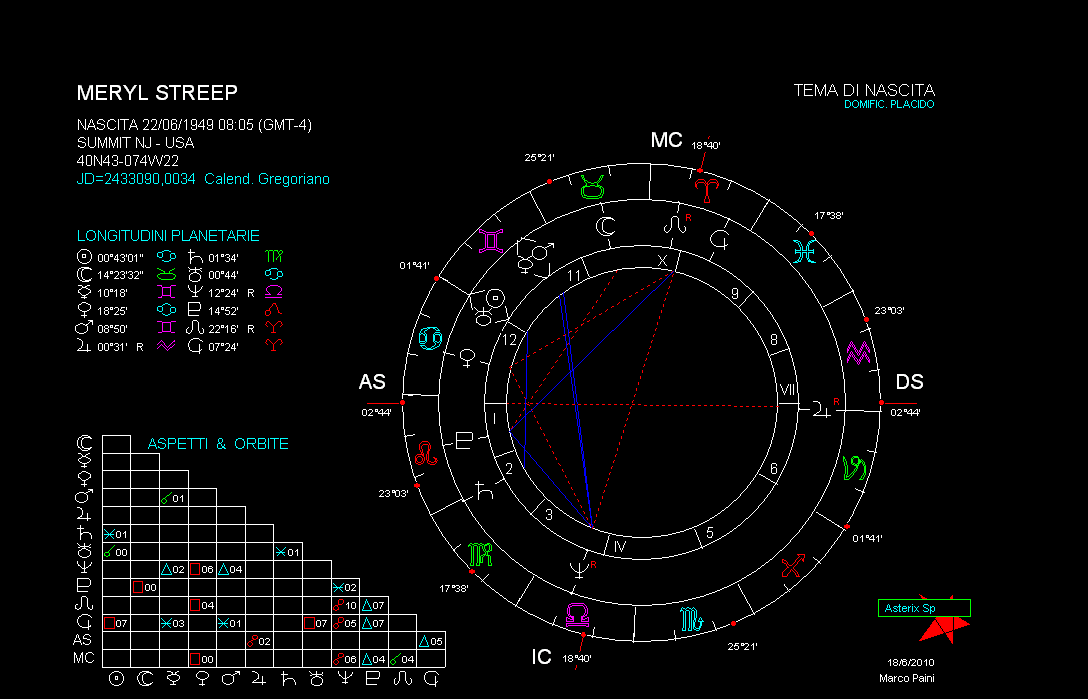Click the Venus longitude value 18°25'

tap(112, 311)
